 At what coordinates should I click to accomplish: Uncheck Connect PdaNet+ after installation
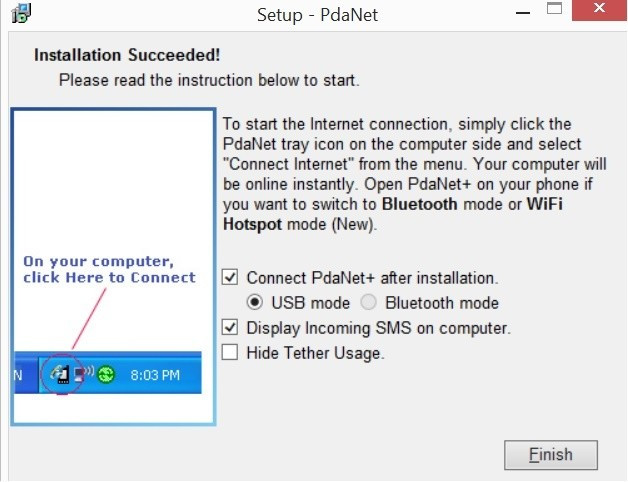coord(230,277)
